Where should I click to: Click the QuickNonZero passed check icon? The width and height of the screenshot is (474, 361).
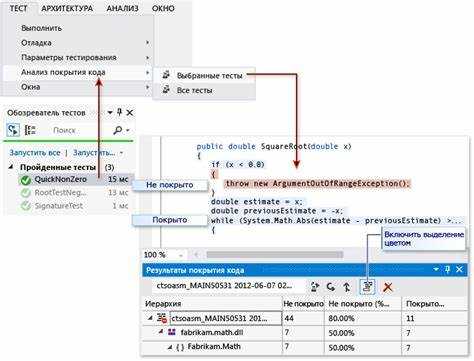(x=26, y=180)
